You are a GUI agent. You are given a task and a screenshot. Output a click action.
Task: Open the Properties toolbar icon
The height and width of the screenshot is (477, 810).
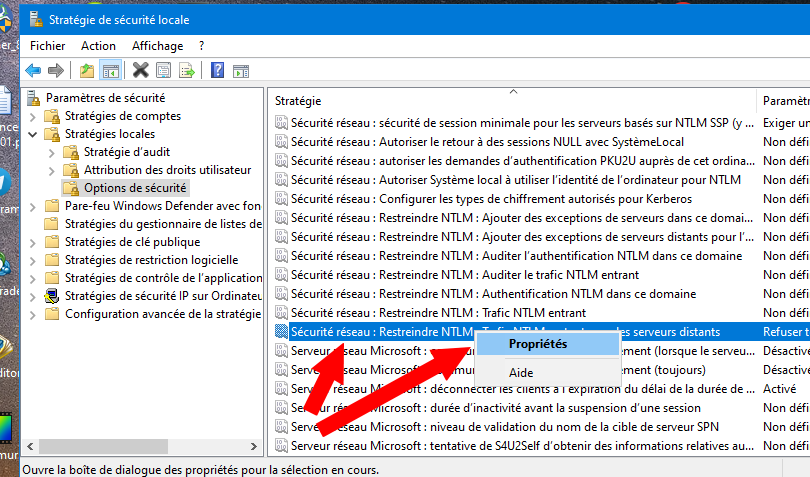[x=163, y=70]
